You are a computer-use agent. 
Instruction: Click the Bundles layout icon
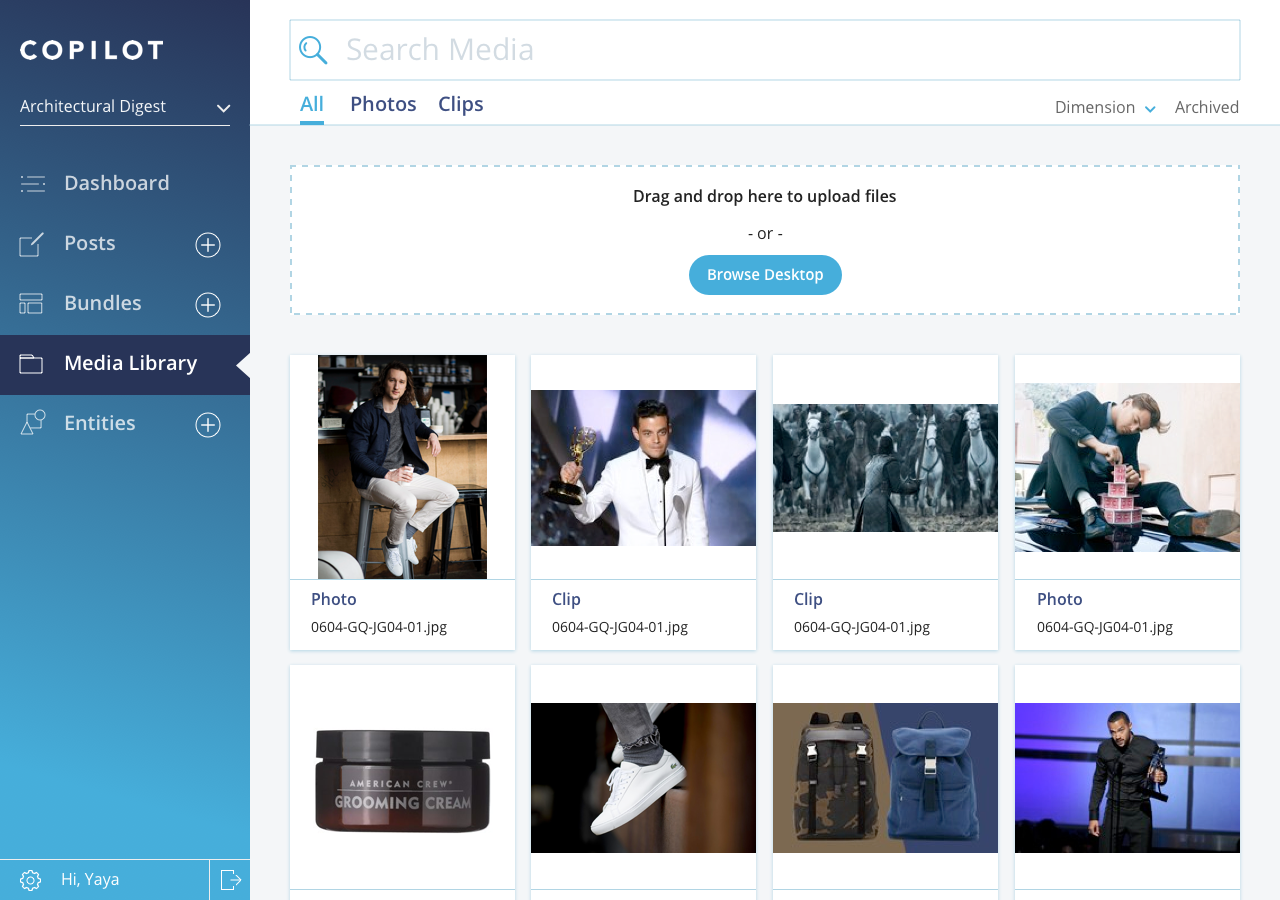tap(31, 304)
